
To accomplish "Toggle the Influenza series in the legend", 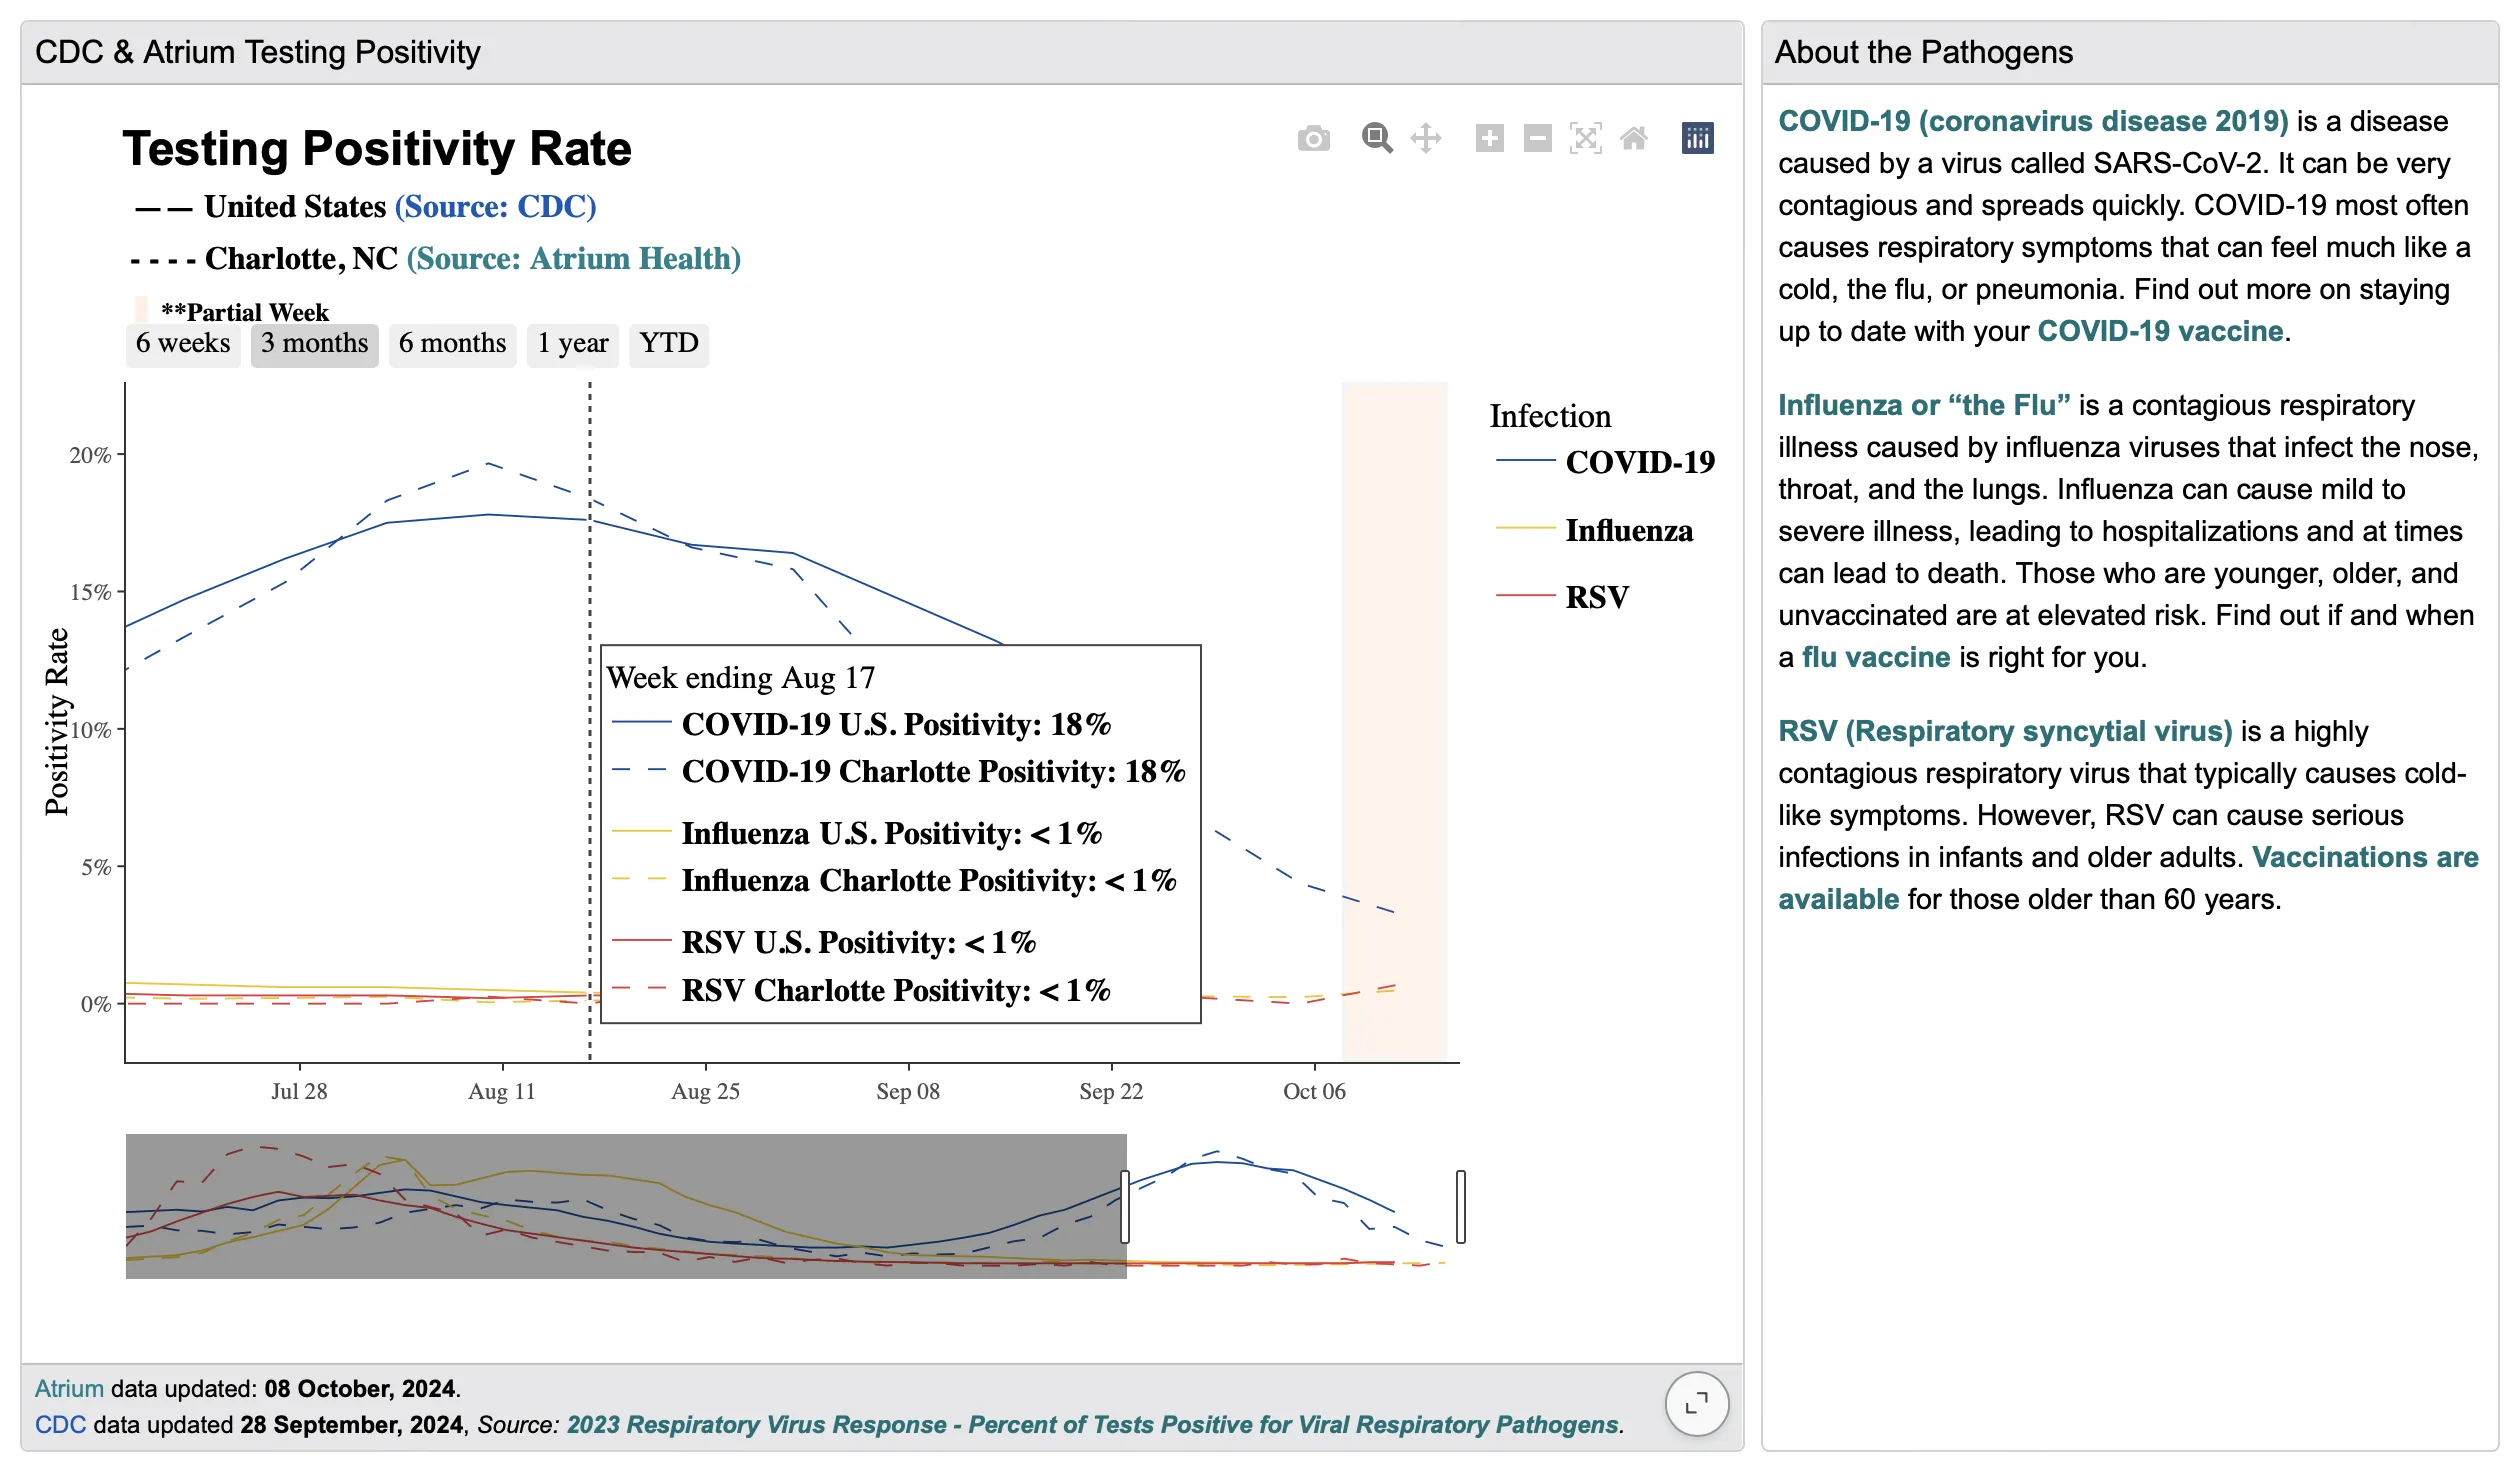I will 1628,531.
